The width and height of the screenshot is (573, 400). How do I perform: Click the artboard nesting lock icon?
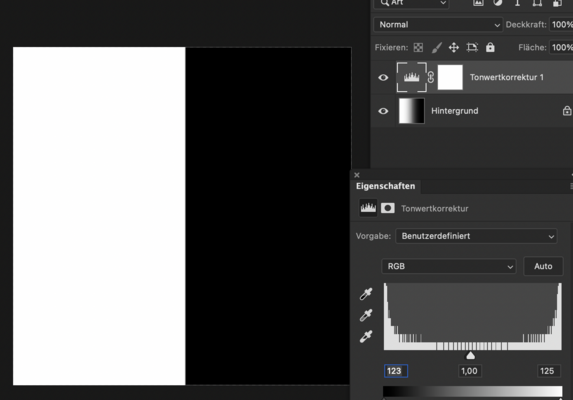point(472,47)
